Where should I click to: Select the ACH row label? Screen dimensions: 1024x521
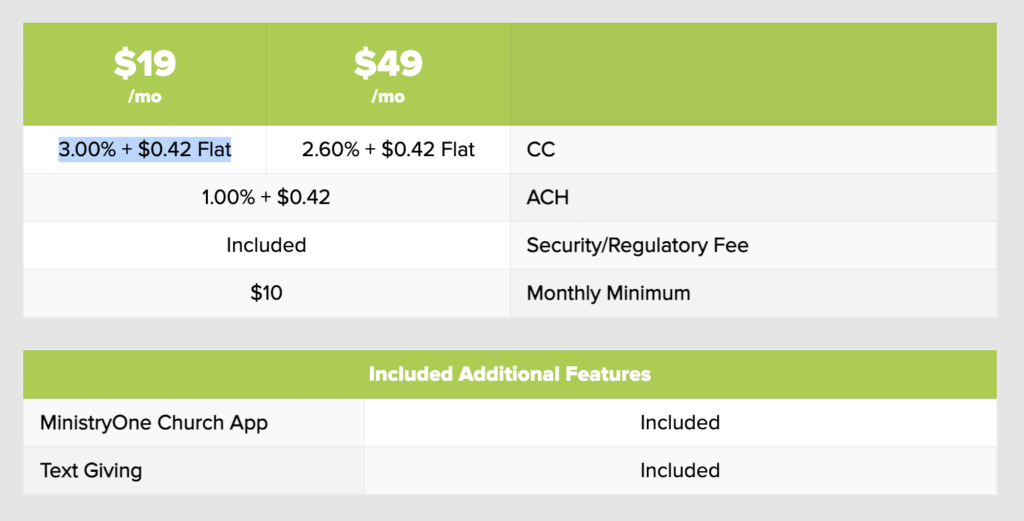[548, 197]
